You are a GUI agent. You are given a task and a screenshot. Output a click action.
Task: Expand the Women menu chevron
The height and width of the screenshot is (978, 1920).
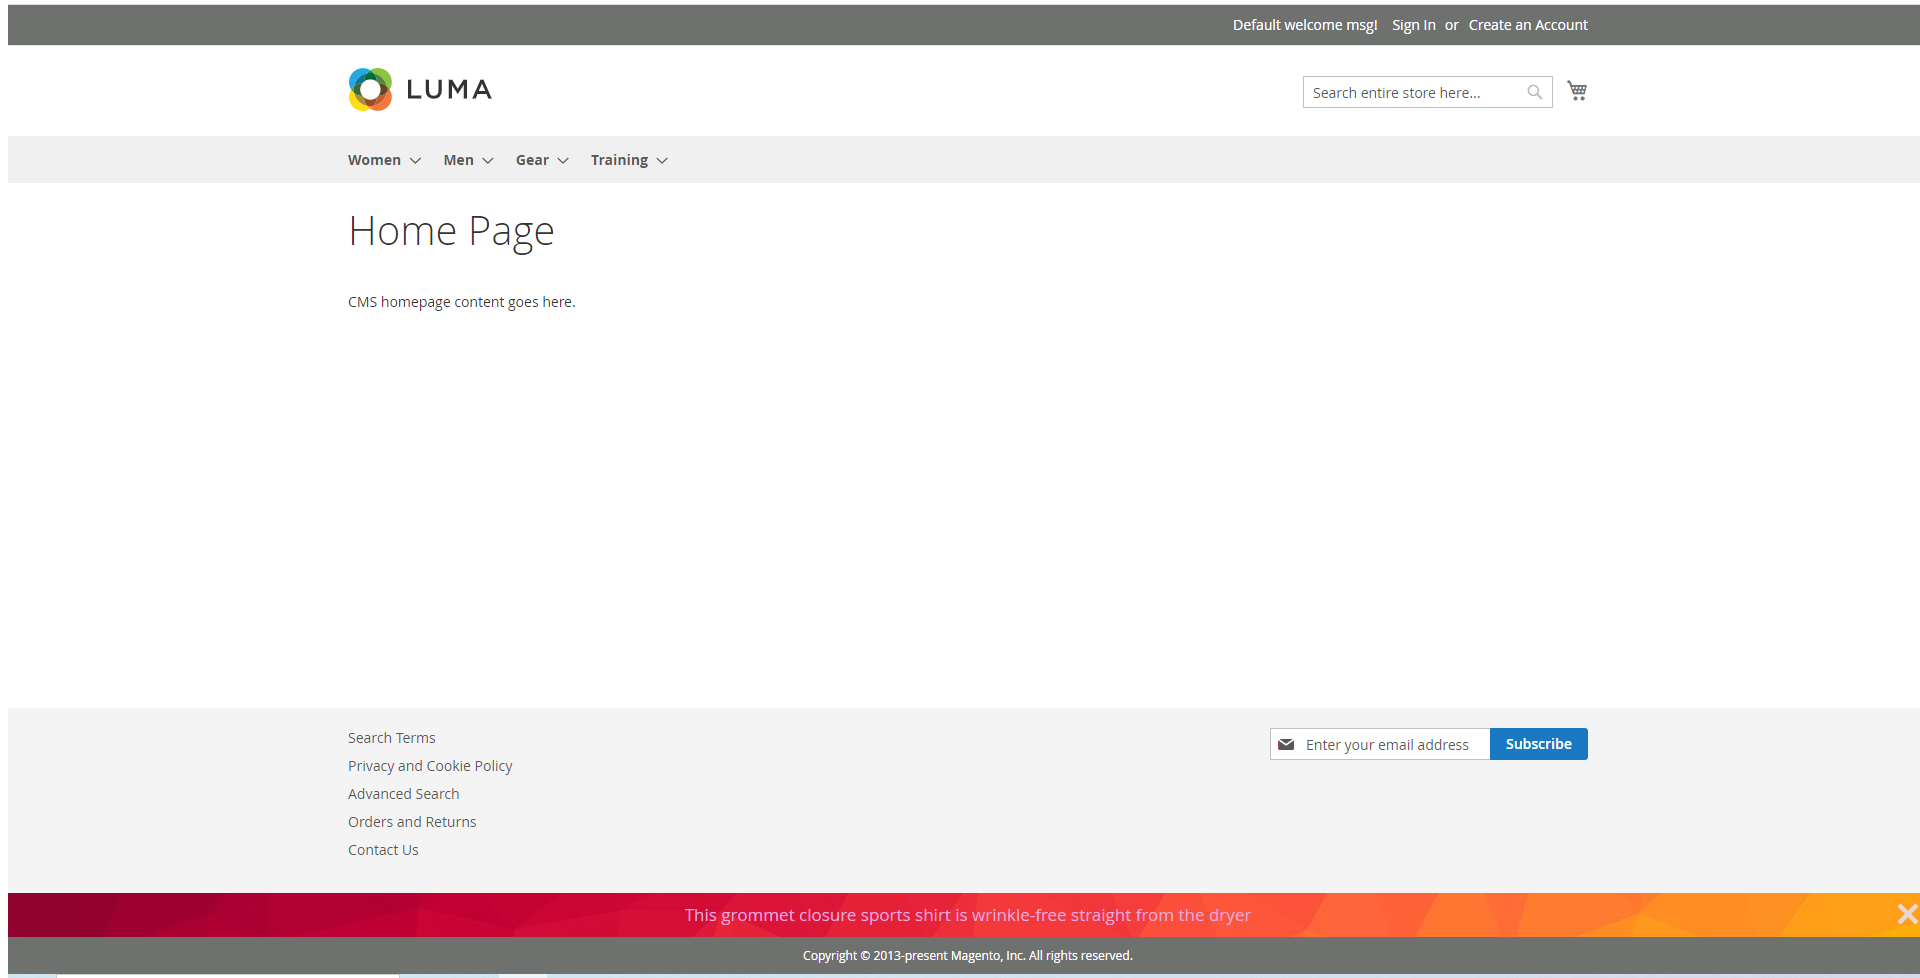[415, 161]
